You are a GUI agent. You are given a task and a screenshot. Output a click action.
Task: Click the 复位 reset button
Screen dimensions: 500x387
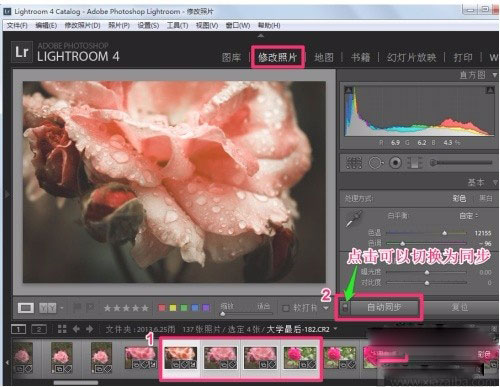click(x=460, y=307)
